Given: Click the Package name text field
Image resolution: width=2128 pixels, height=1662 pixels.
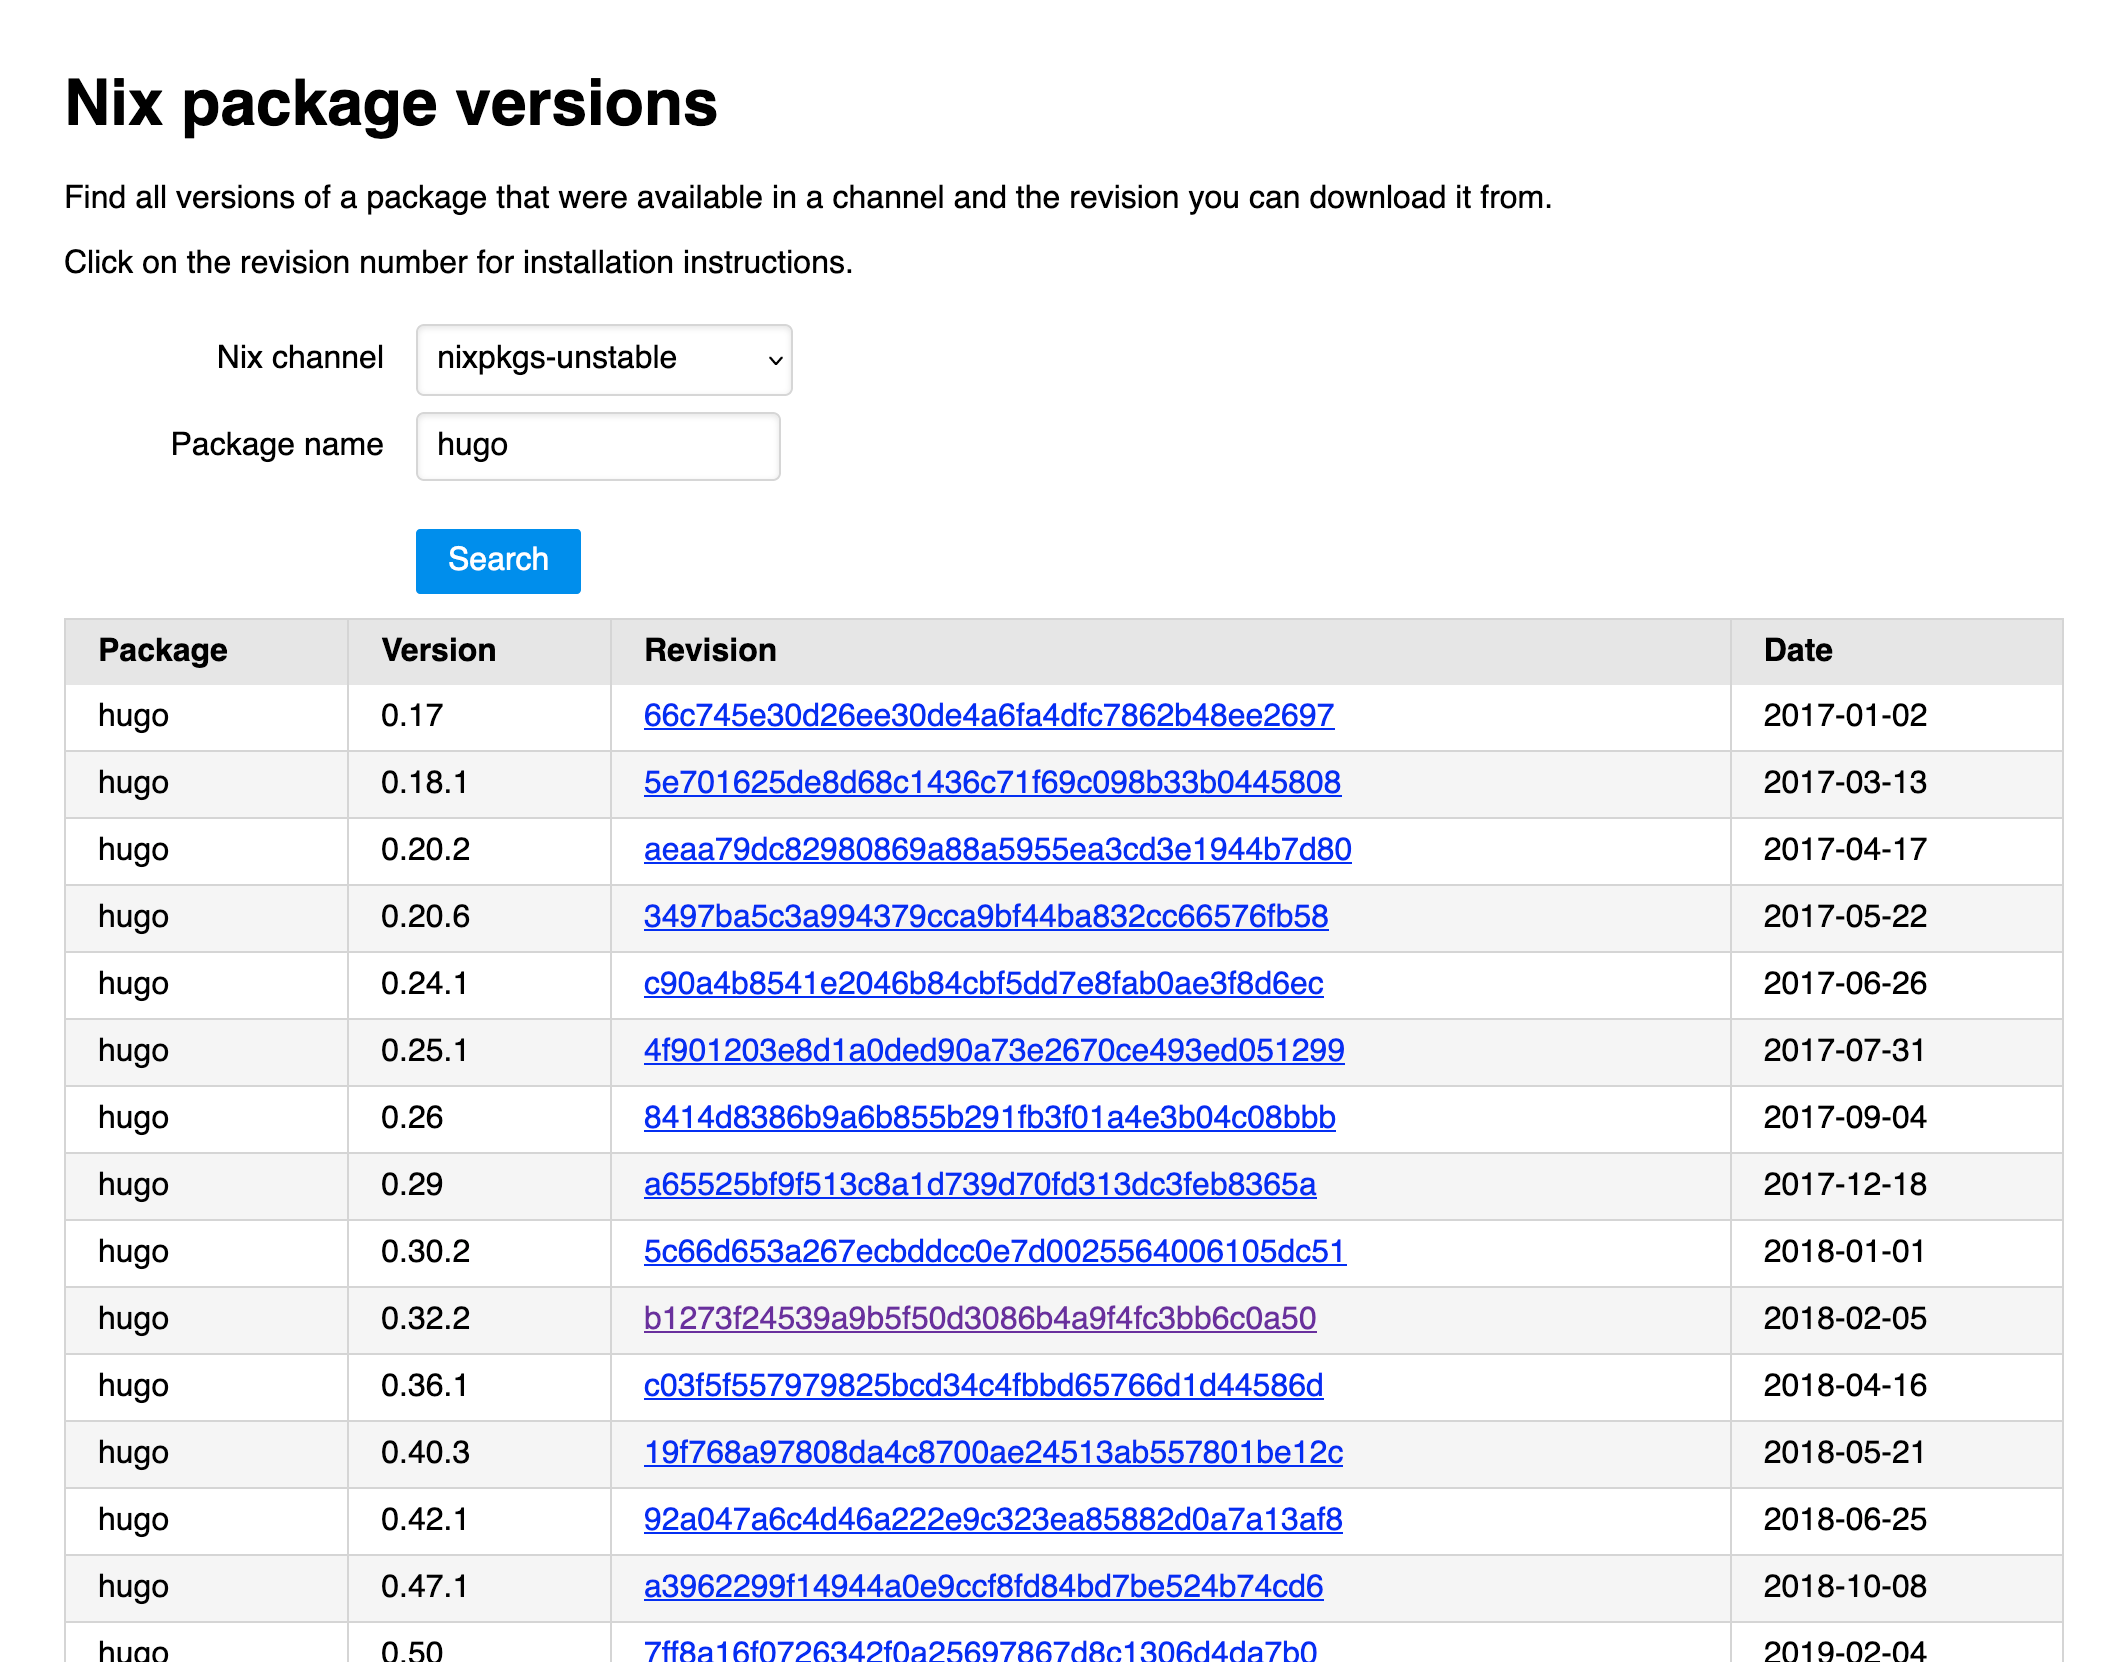Looking at the screenshot, I should (598, 445).
